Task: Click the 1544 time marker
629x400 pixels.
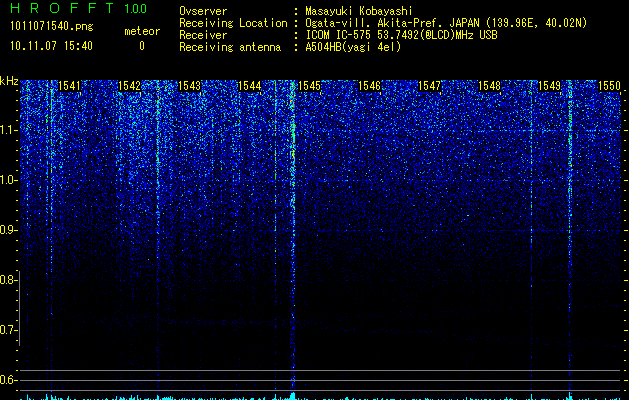Action: 250,86
